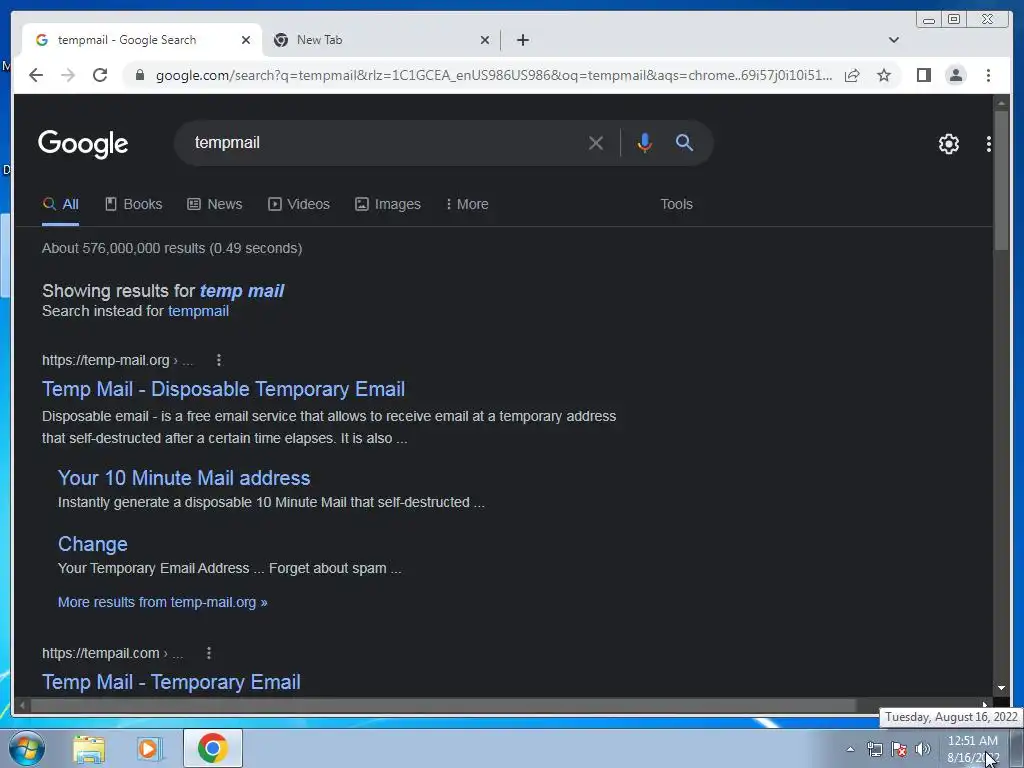
Task: Open the Windows Start menu
Action: (x=26, y=748)
